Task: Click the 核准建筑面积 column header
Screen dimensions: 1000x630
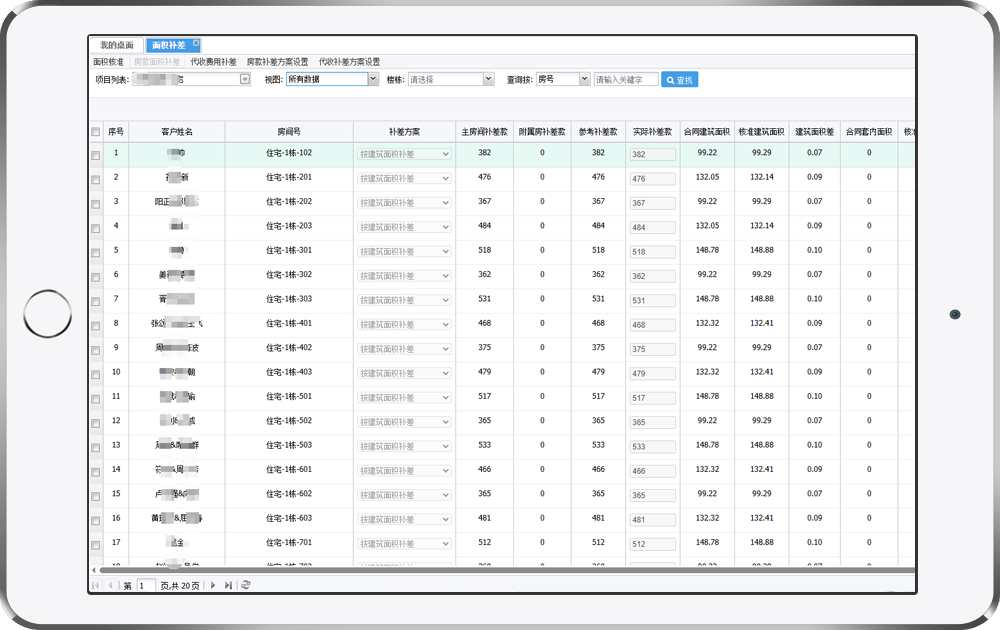Action: point(761,132)
